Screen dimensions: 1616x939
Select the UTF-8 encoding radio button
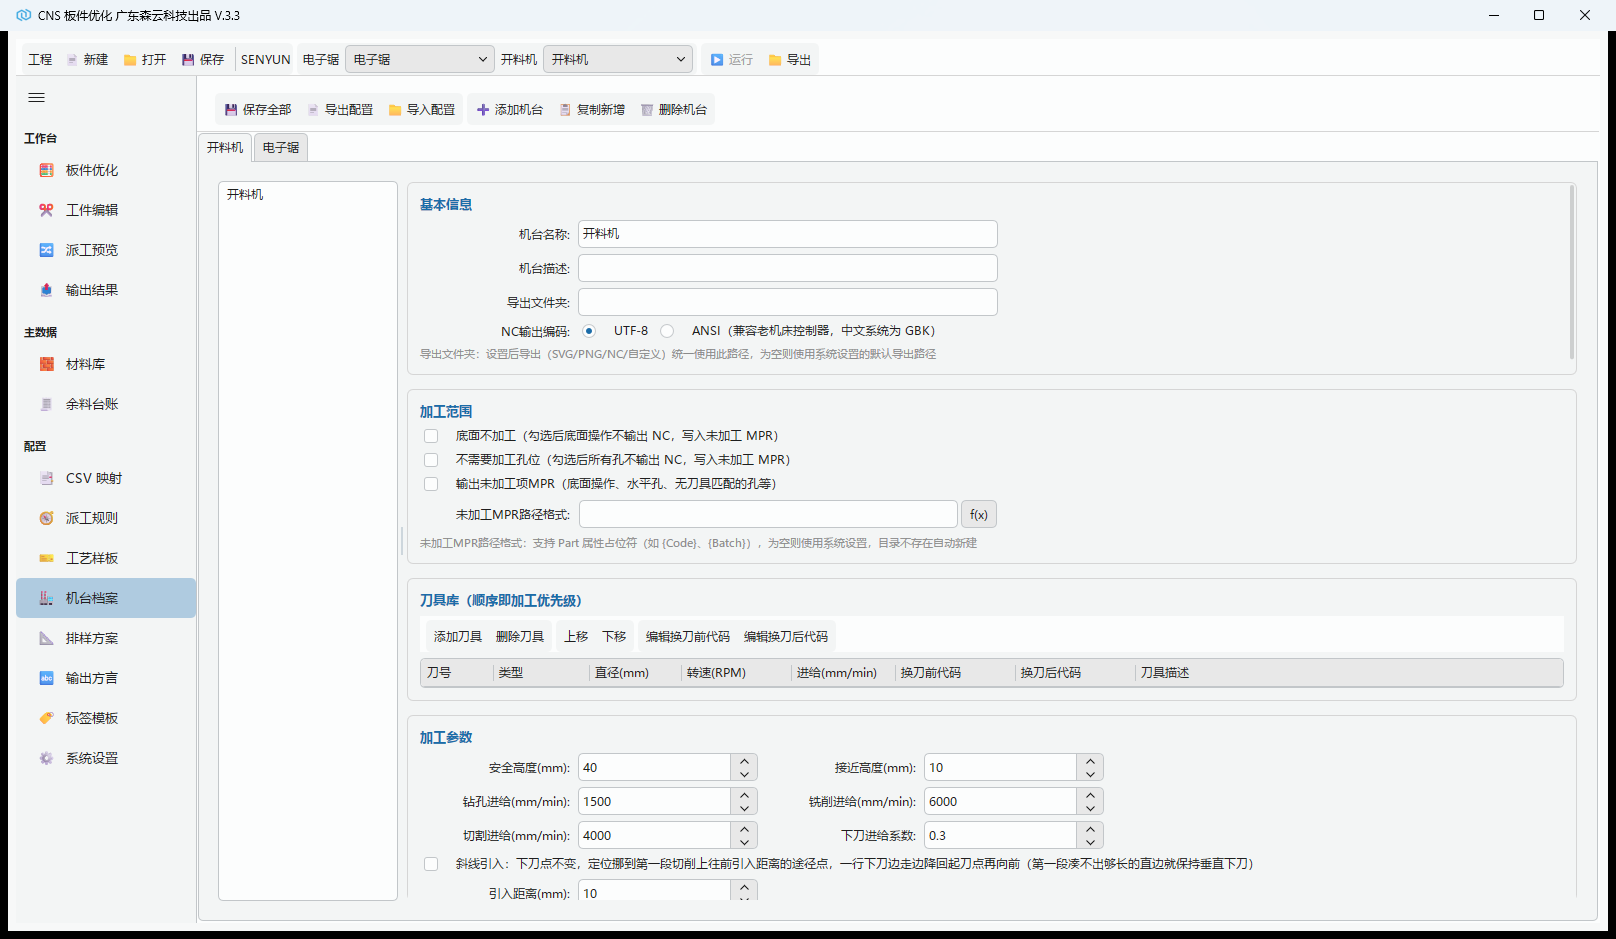[x=589, y=331]
